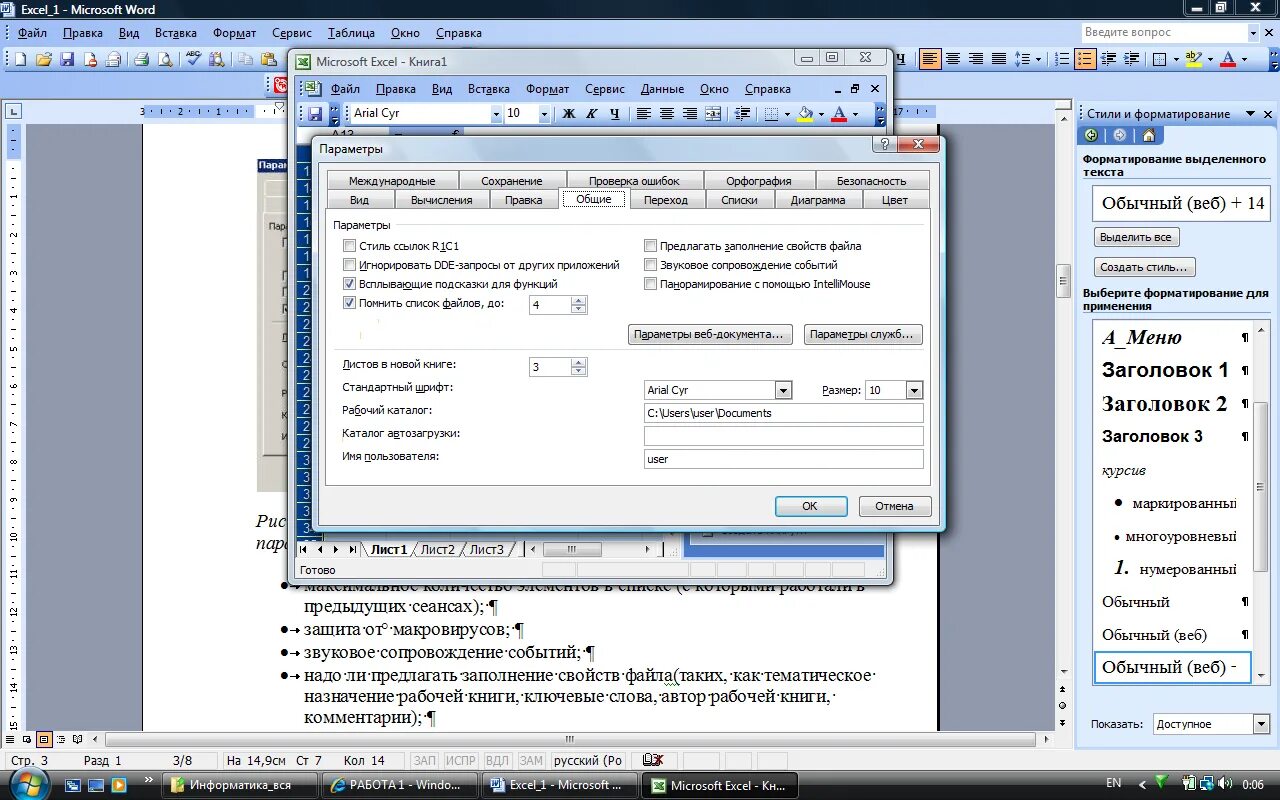
Task: Click the Excel fill color bucket icon
Action: coord(806,114)
